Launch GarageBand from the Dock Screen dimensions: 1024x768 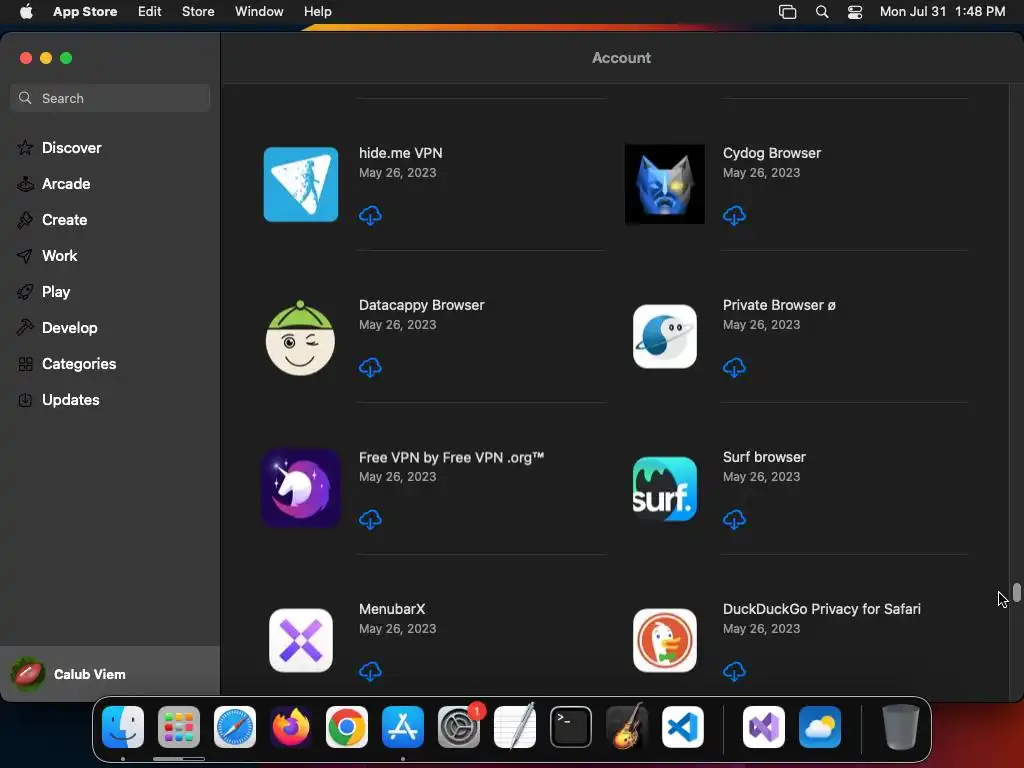coord(627,727)
